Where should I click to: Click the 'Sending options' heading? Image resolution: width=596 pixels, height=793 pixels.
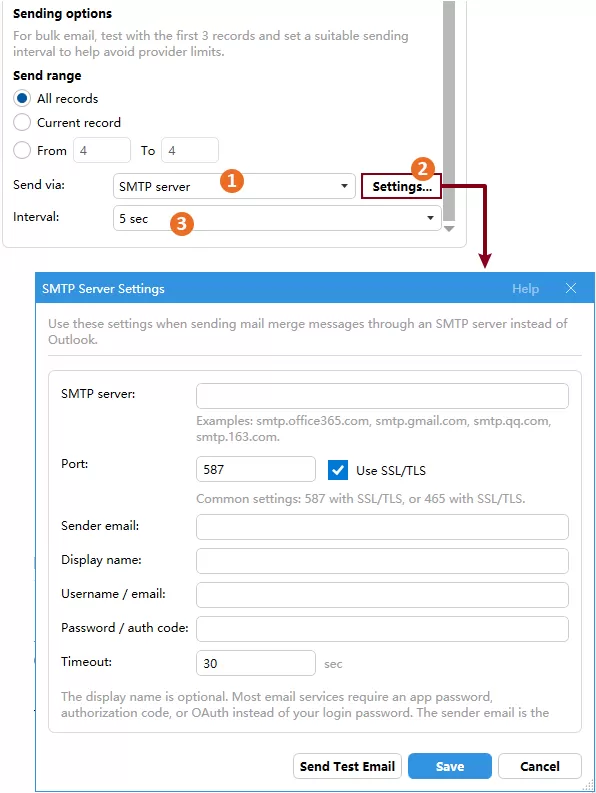coord(62,14)
